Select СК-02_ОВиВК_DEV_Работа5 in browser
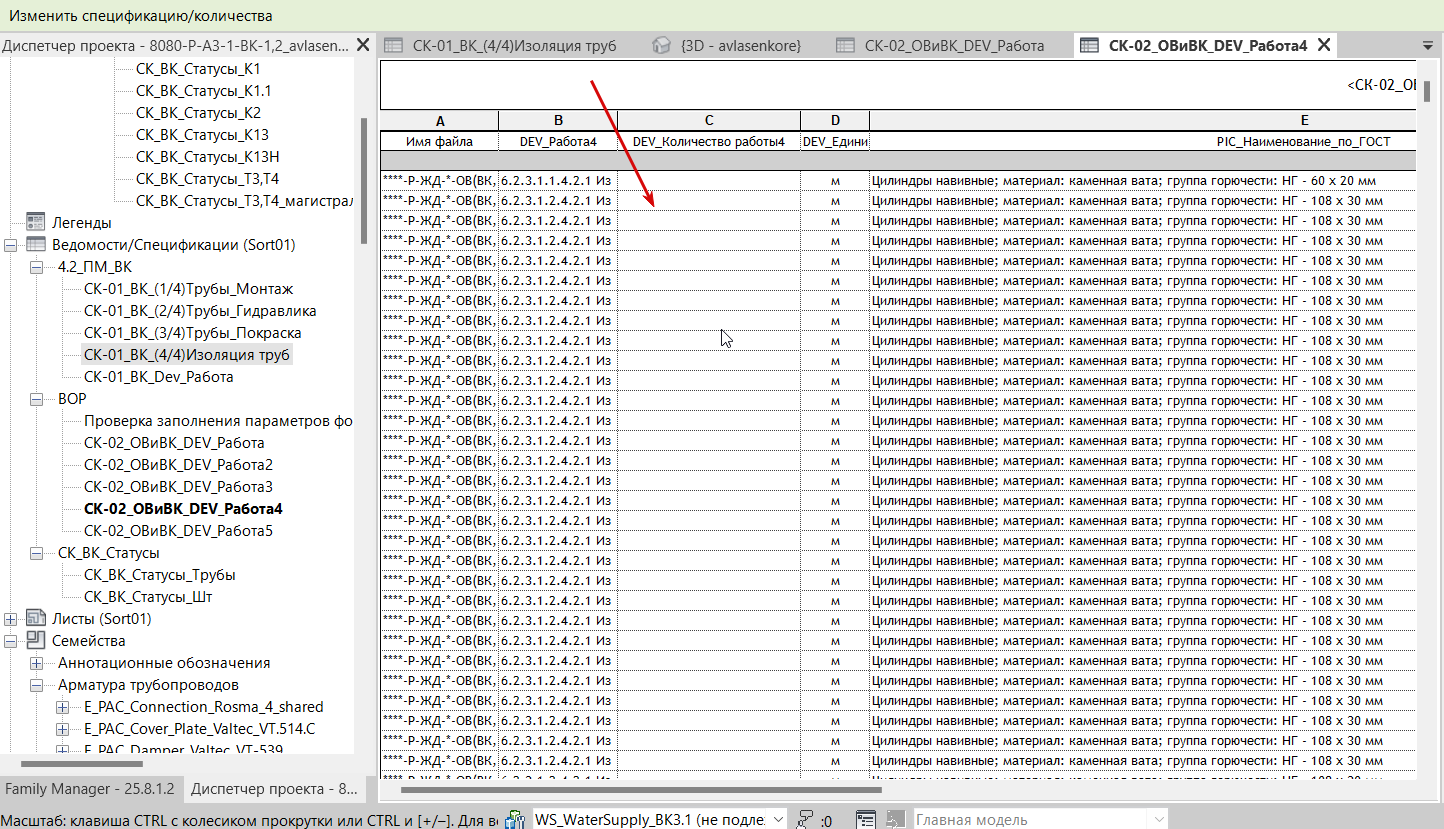1444x829 pixels. (x=178, y=531)
